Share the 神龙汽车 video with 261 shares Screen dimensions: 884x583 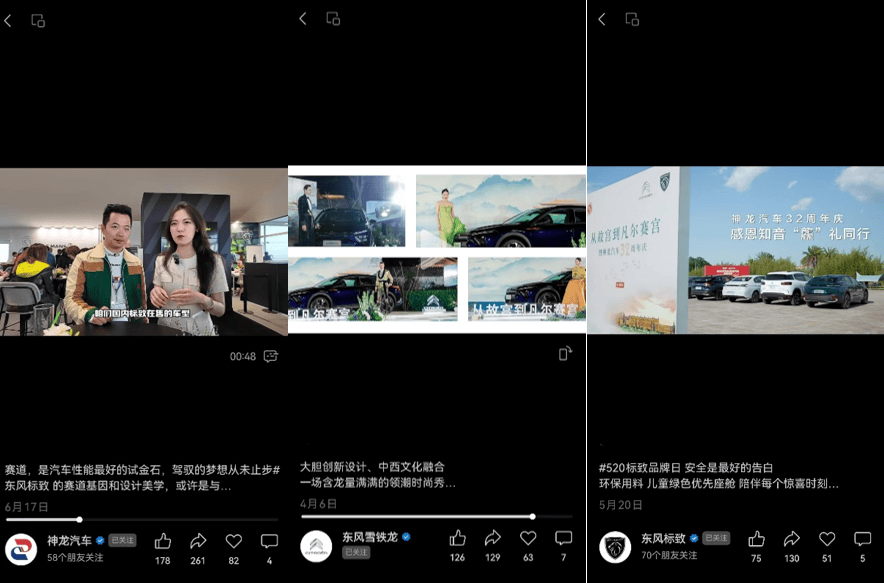[x=198, y=541]
